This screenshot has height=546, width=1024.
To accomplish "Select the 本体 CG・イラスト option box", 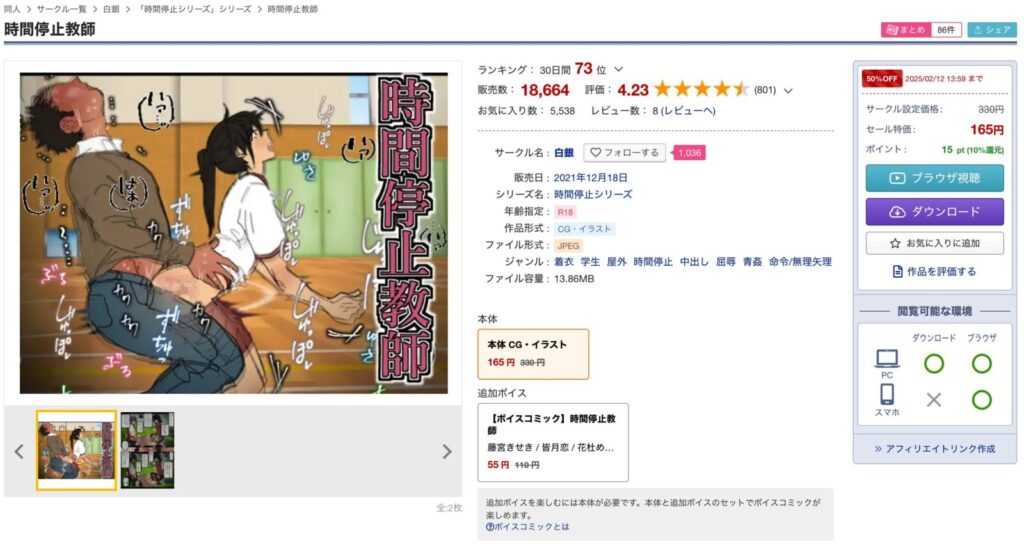I will (x=533, y=354).
